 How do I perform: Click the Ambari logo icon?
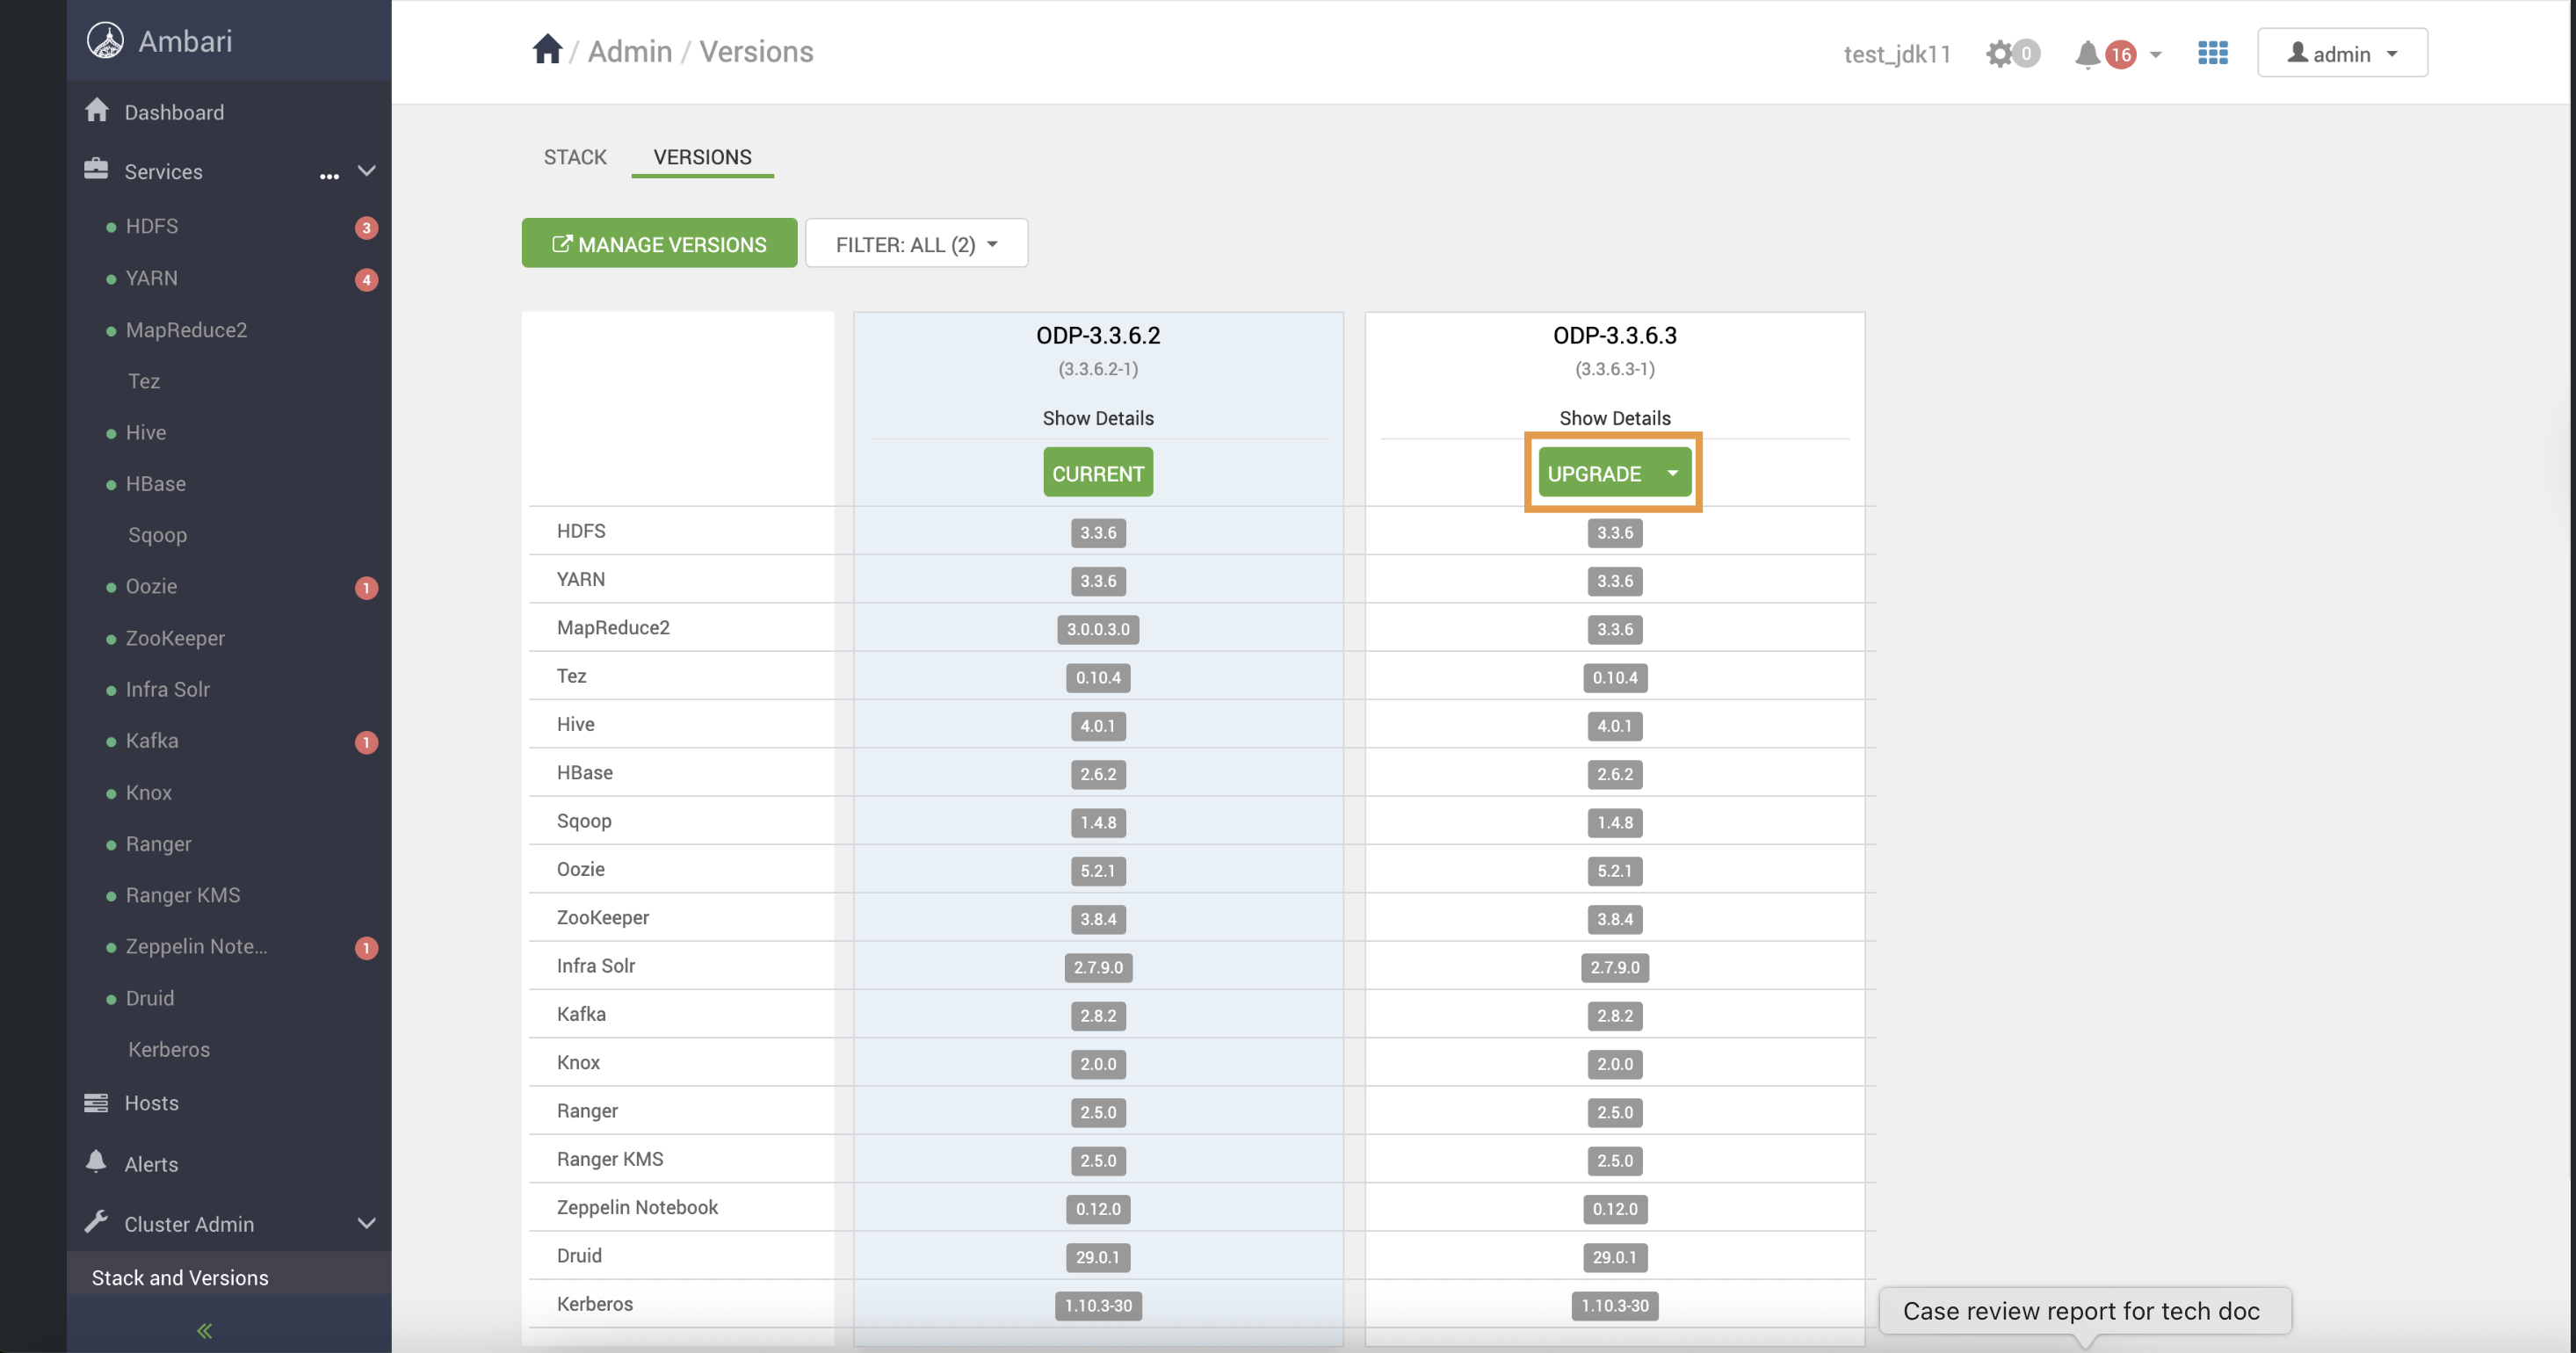[105, 40]
